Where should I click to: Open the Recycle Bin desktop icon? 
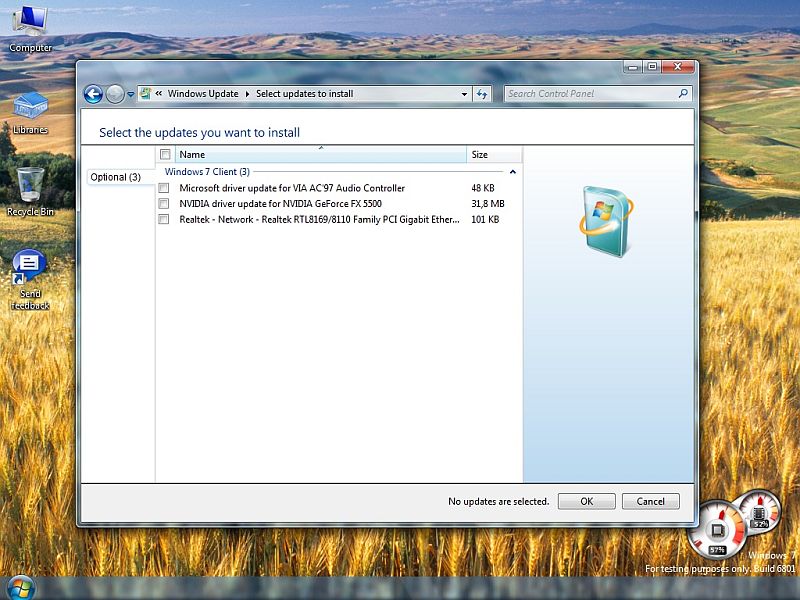tap(30, 192)
